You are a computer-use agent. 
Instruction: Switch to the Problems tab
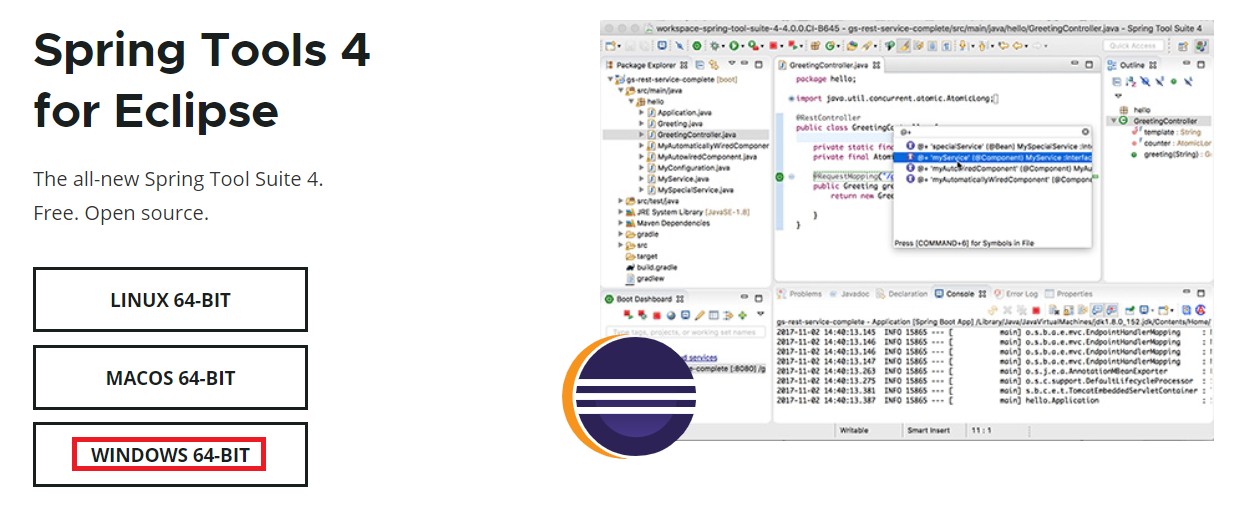800,293
